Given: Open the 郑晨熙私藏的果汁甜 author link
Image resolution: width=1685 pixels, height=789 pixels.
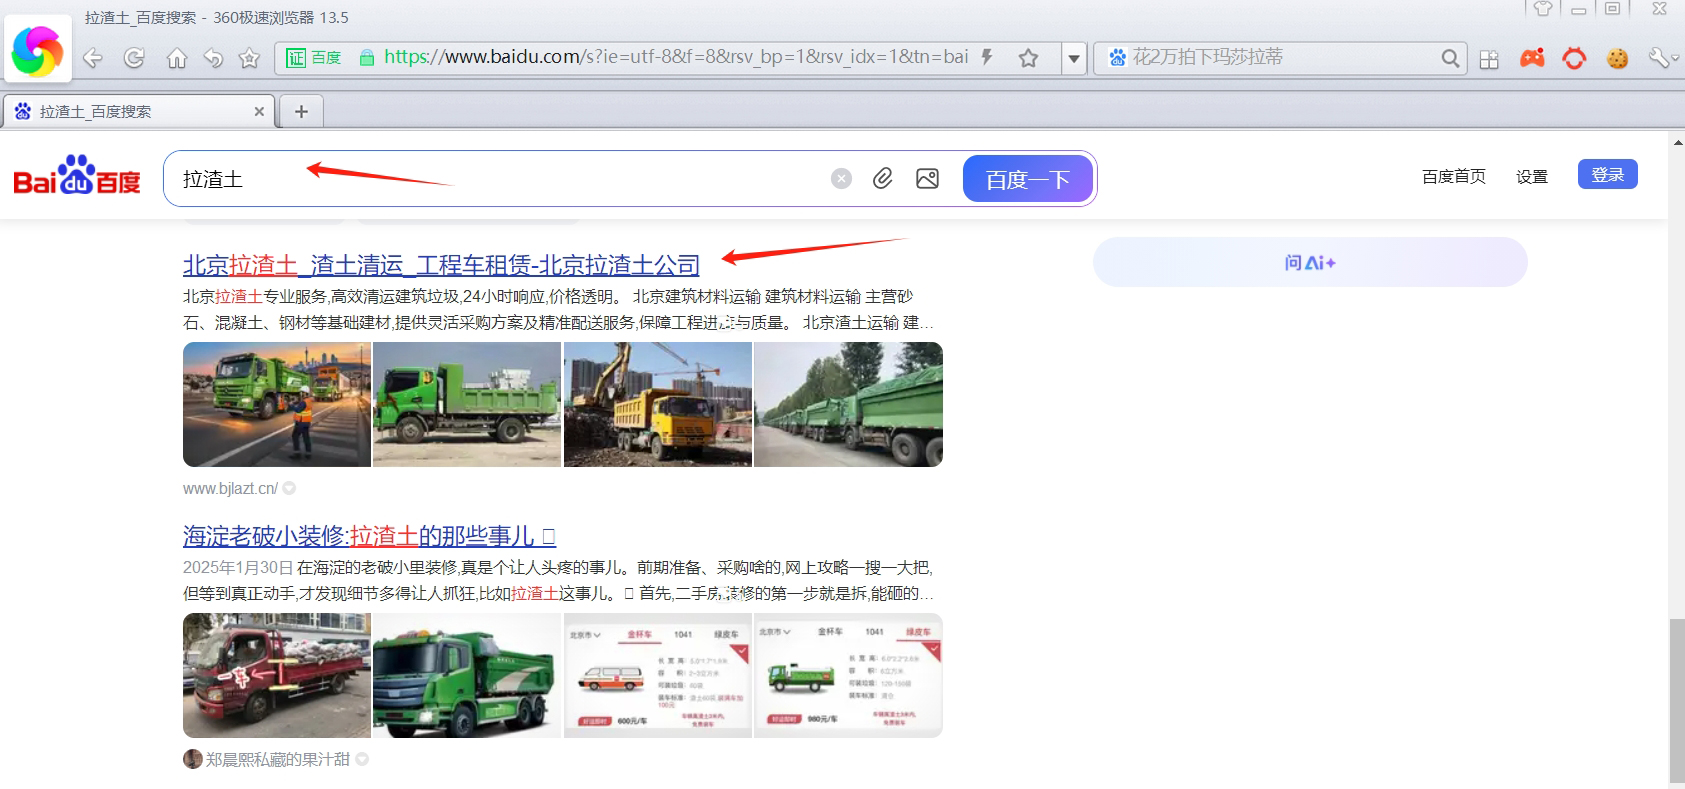Looking at the screenshot, I should 277,759.
